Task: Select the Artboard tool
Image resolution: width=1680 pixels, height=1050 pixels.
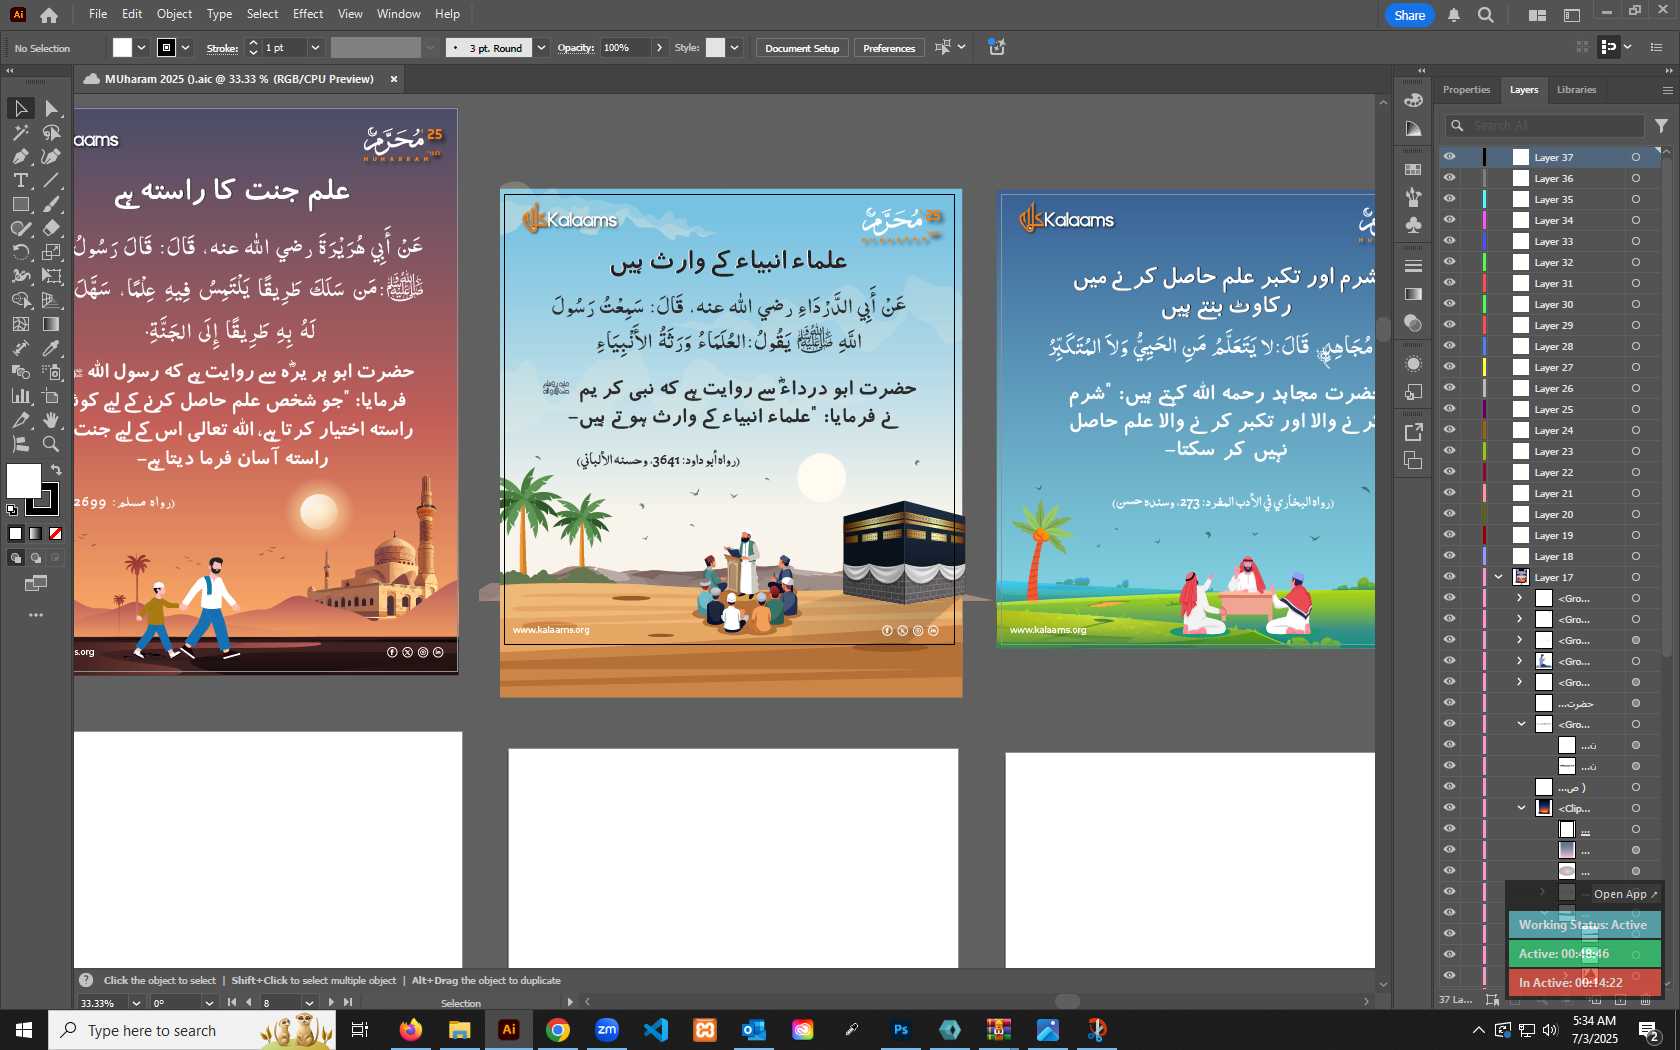Action: pyautogui.click(x=51, y=396)
